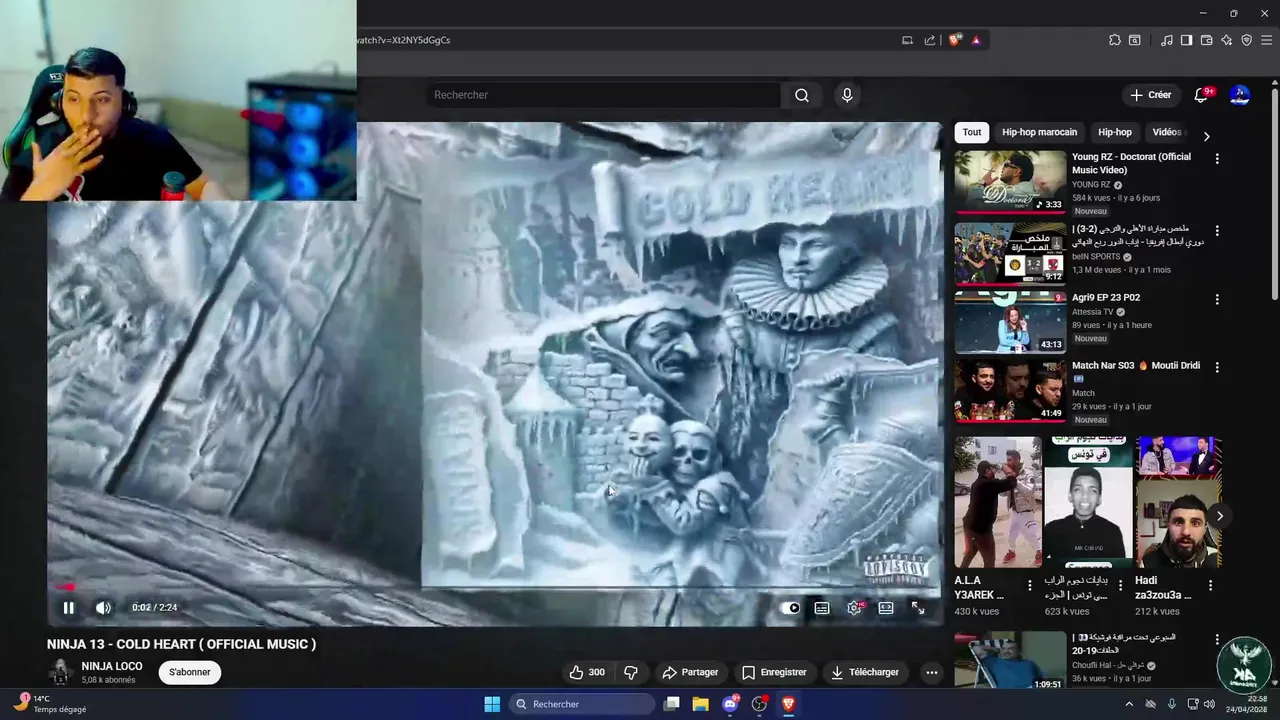Image resolution: width=1280 pixels, height=720 pixels.
Task: Switch to theater mode
Action: 886,608
